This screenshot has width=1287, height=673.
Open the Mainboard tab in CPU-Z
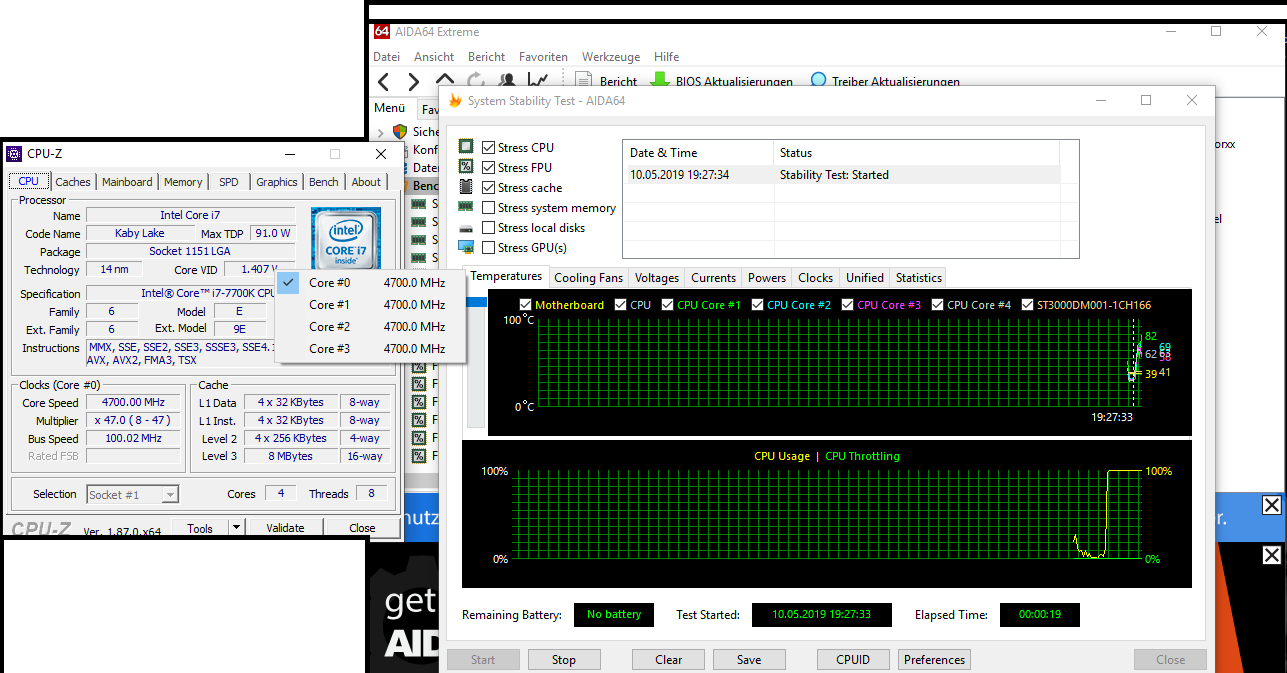pos(127,182)
